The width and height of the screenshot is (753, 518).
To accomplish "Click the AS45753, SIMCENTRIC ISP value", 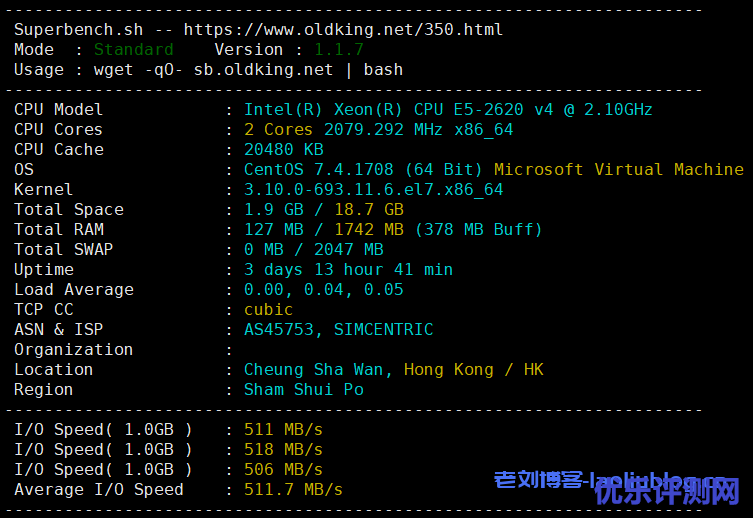I will pos(338,329).
